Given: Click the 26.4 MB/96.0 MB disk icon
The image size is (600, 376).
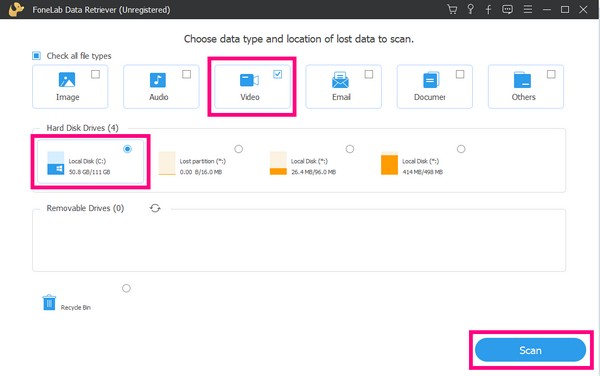Looking at the screenshot, I should (x=278, y=163).
